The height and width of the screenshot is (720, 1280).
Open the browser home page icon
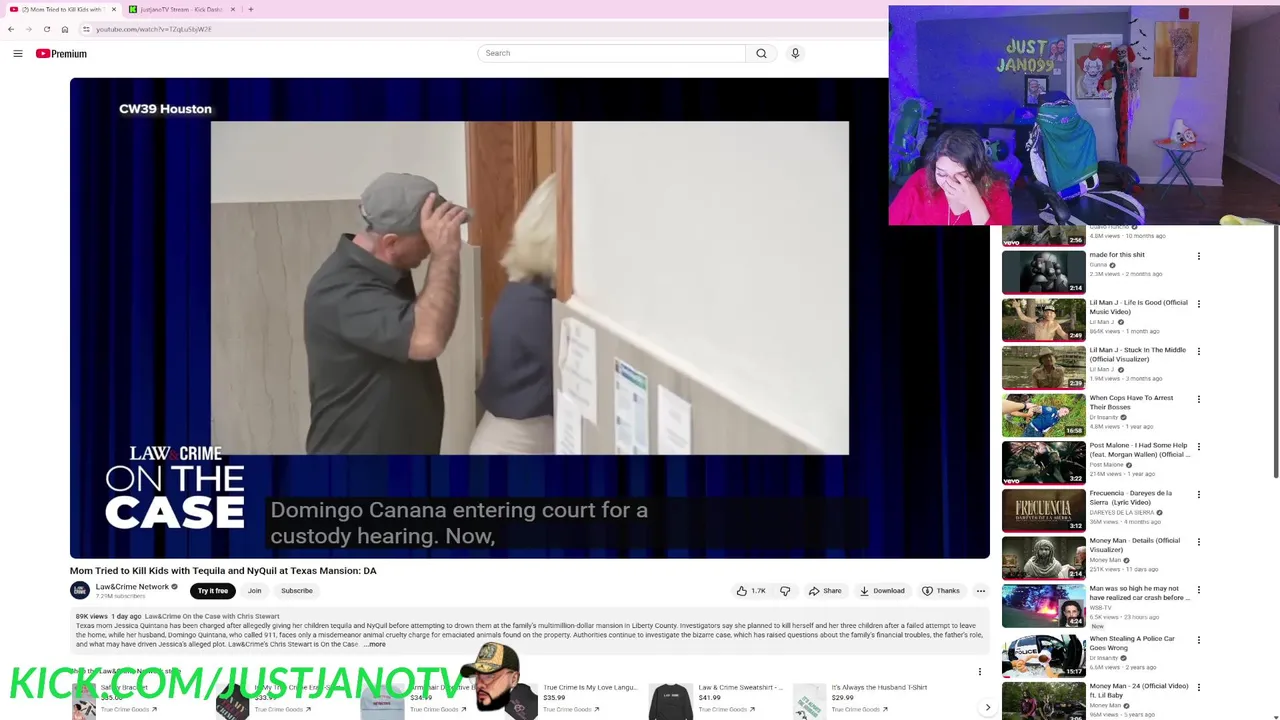(x=65, y=29)
